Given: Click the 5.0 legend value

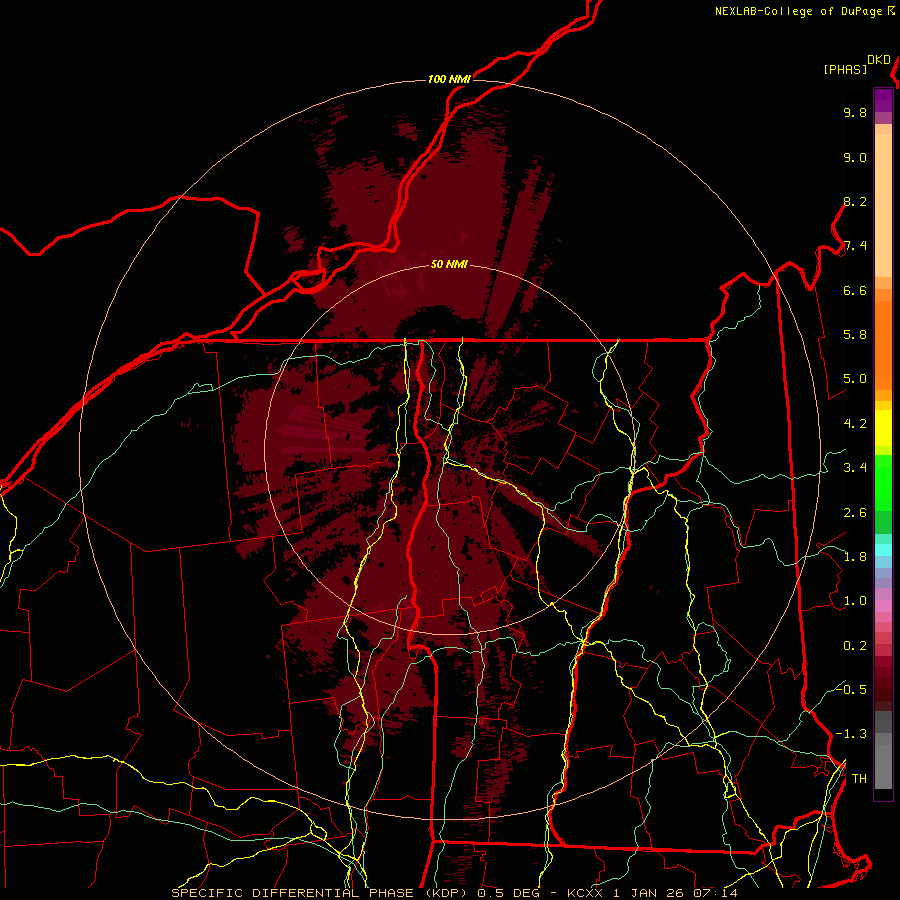Looking at the screenshot, I should click(855, 379).
